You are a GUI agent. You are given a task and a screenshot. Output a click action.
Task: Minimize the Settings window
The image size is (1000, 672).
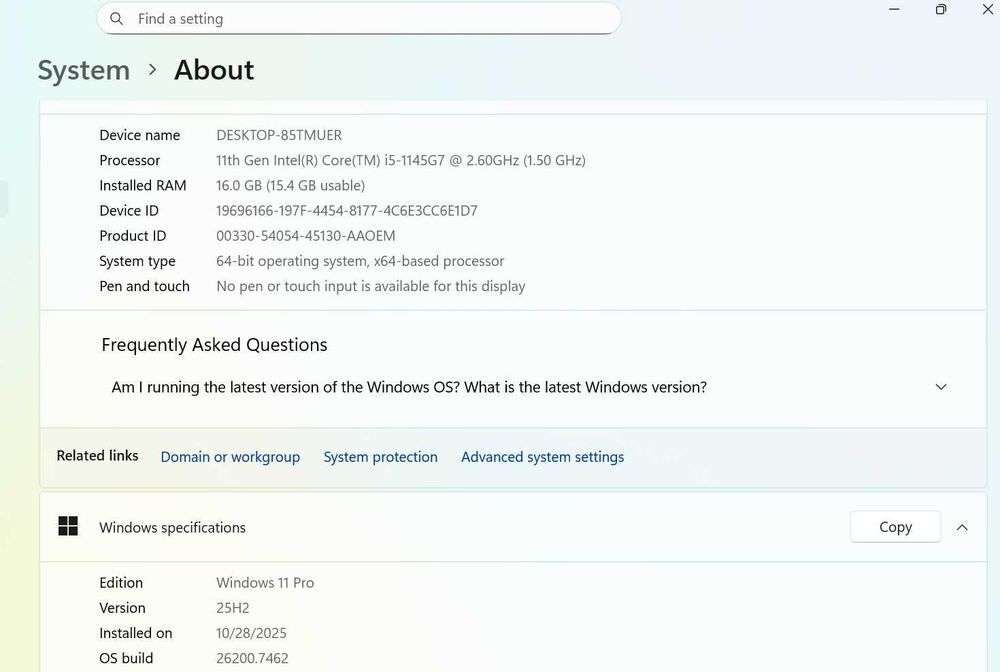(894, 10)
